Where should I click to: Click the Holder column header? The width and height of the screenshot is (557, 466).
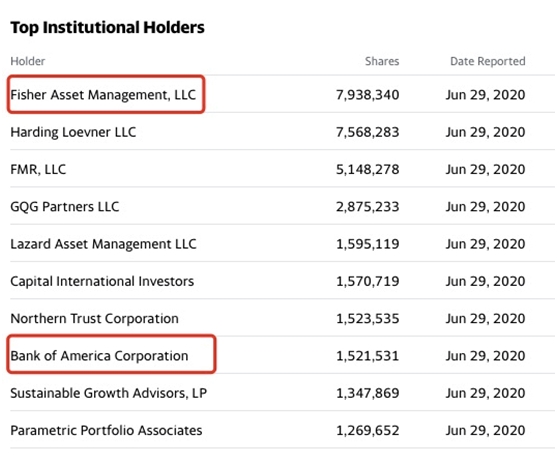[x=28, y=61]
